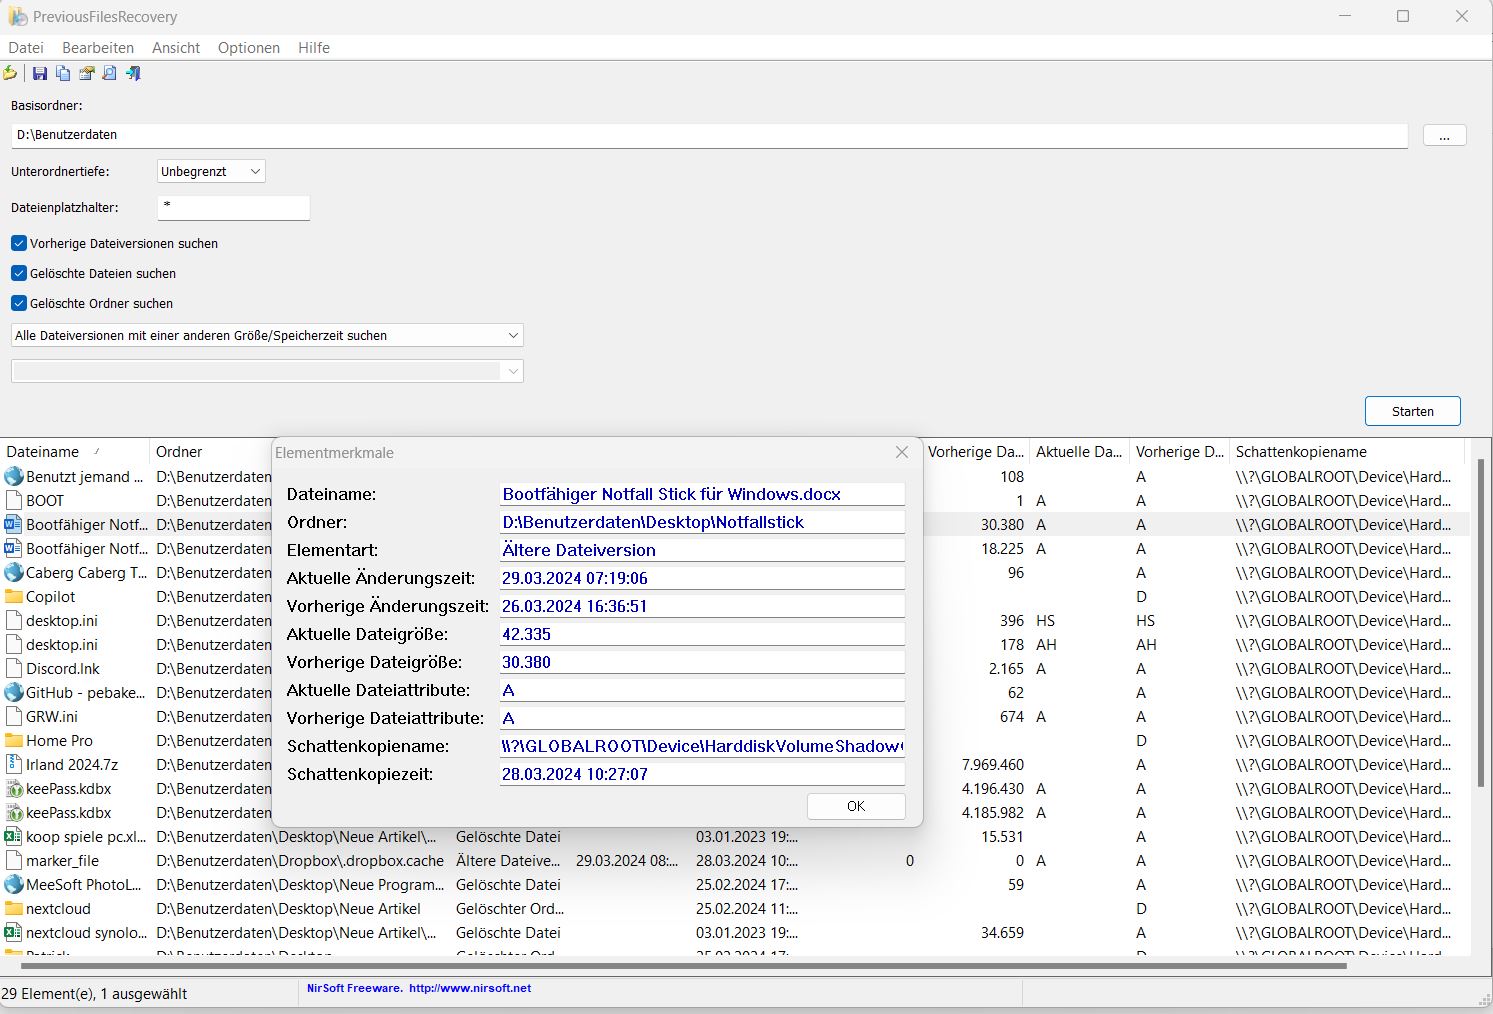This screenshot has width=1493, height=1014.
Task: Uncheck Vorherige Dateiversionen suchen
Action: pos(19,243)
